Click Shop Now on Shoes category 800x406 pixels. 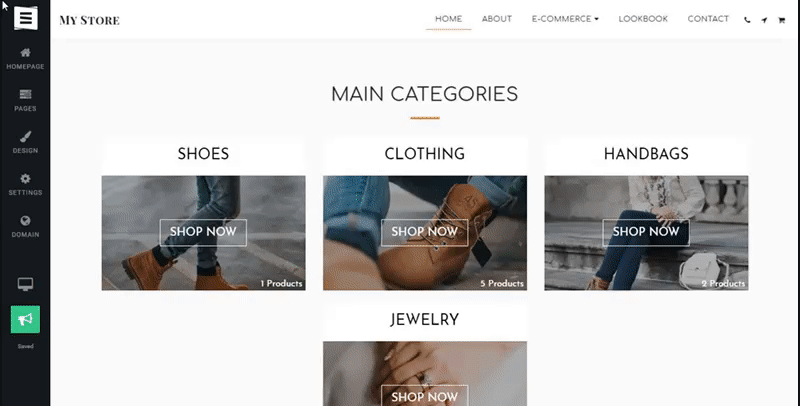(203, 232)
